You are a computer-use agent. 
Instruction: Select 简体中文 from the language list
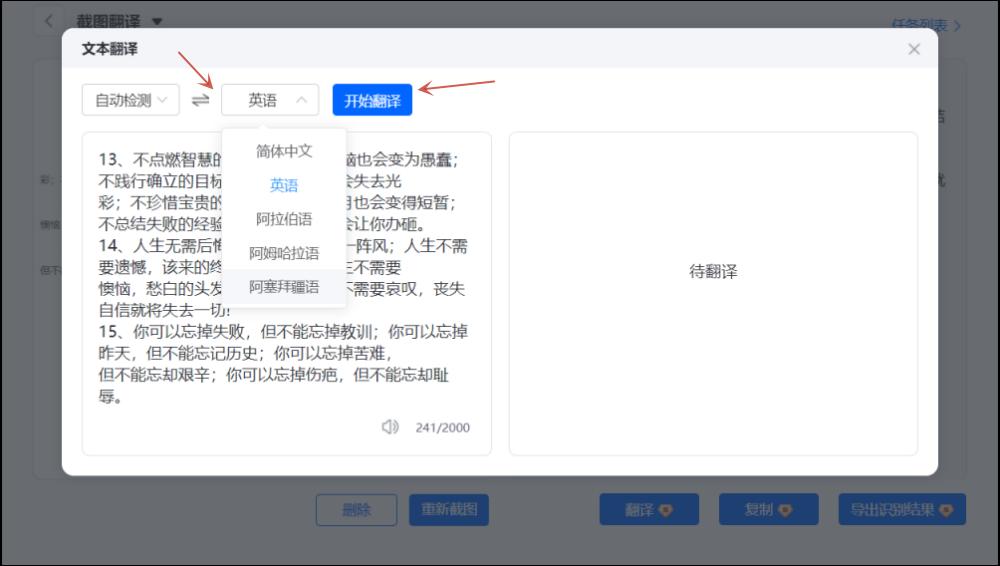[x=284, y=151]
